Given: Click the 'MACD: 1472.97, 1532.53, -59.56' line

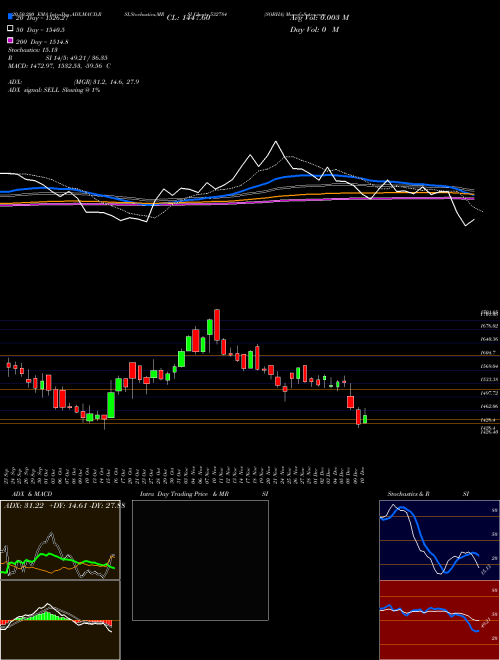Looking at the screenshot, I should click(x=56, y=66).
